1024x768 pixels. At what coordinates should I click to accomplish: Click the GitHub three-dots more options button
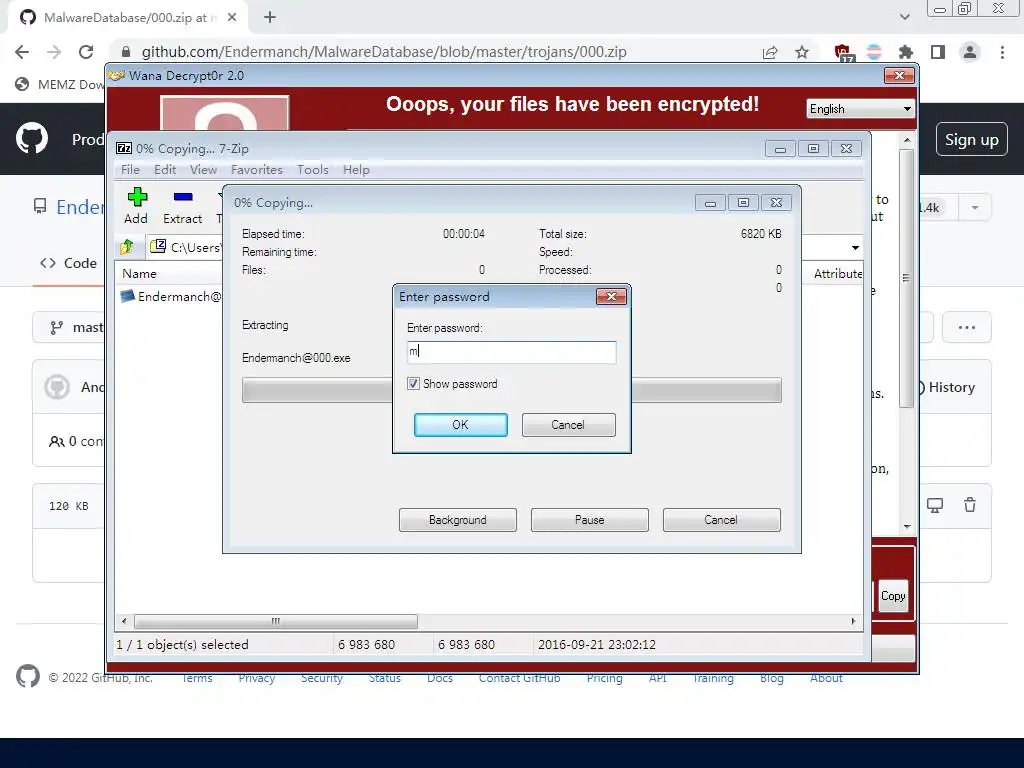point(967,327)
